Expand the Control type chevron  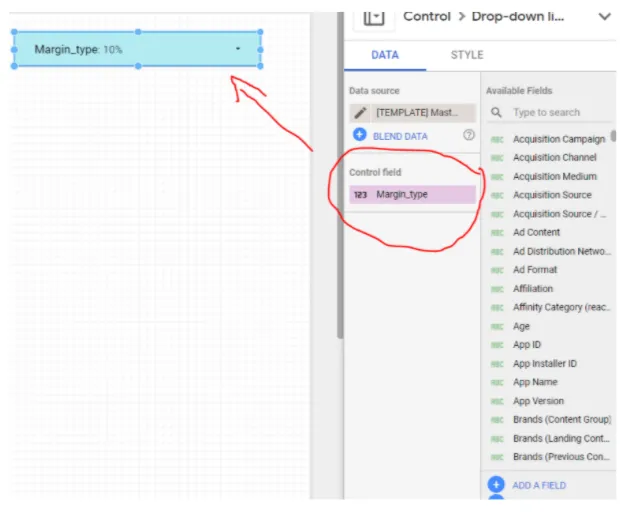pos(604,17)
